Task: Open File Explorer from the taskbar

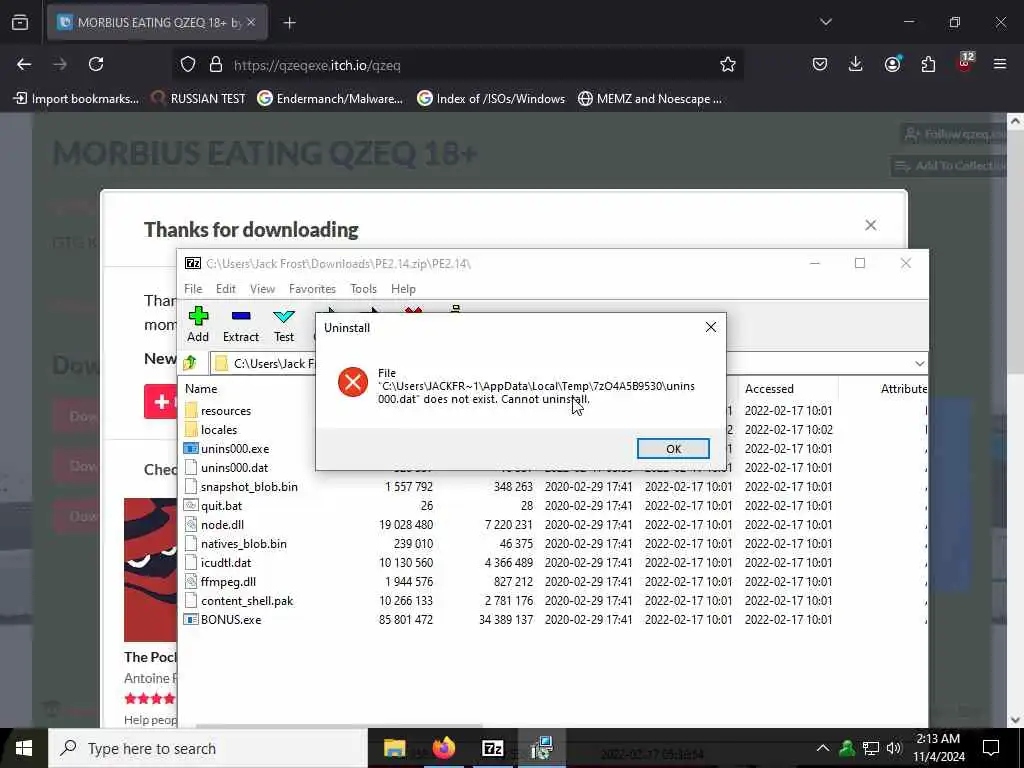Action: [394, 748]
